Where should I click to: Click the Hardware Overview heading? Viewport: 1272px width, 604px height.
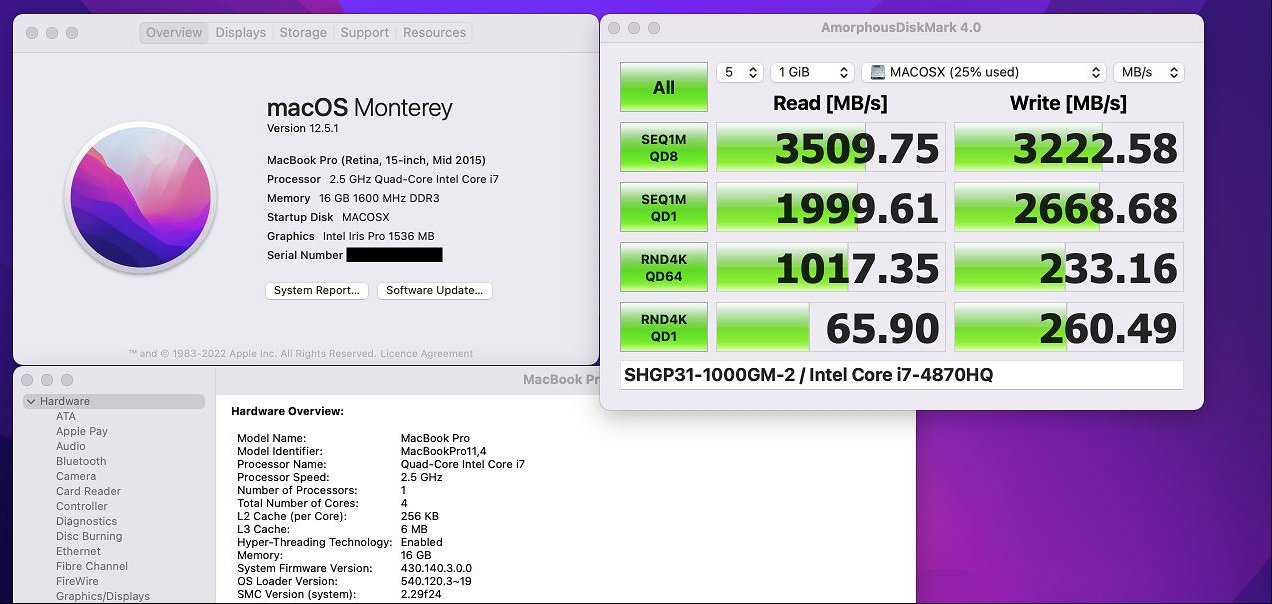(x=287, y=411)
